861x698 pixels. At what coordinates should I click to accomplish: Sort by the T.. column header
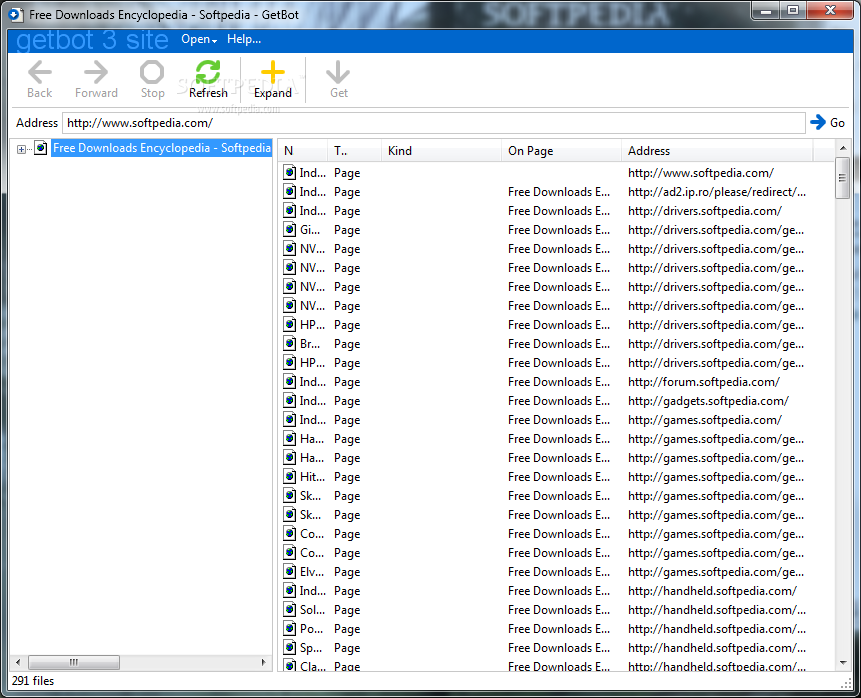pyautogui.click(x=354, y=151)
